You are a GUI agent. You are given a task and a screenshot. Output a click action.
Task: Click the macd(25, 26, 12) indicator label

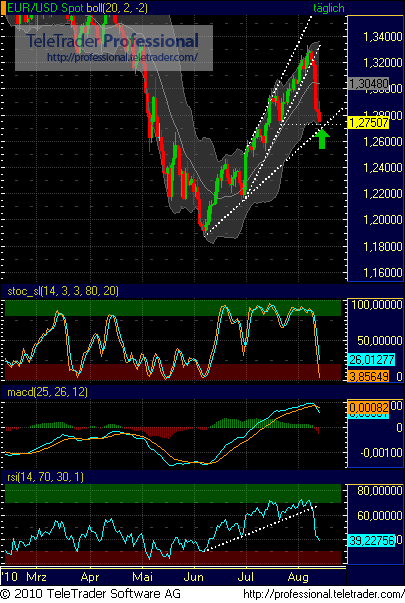[x=47, y=392]
